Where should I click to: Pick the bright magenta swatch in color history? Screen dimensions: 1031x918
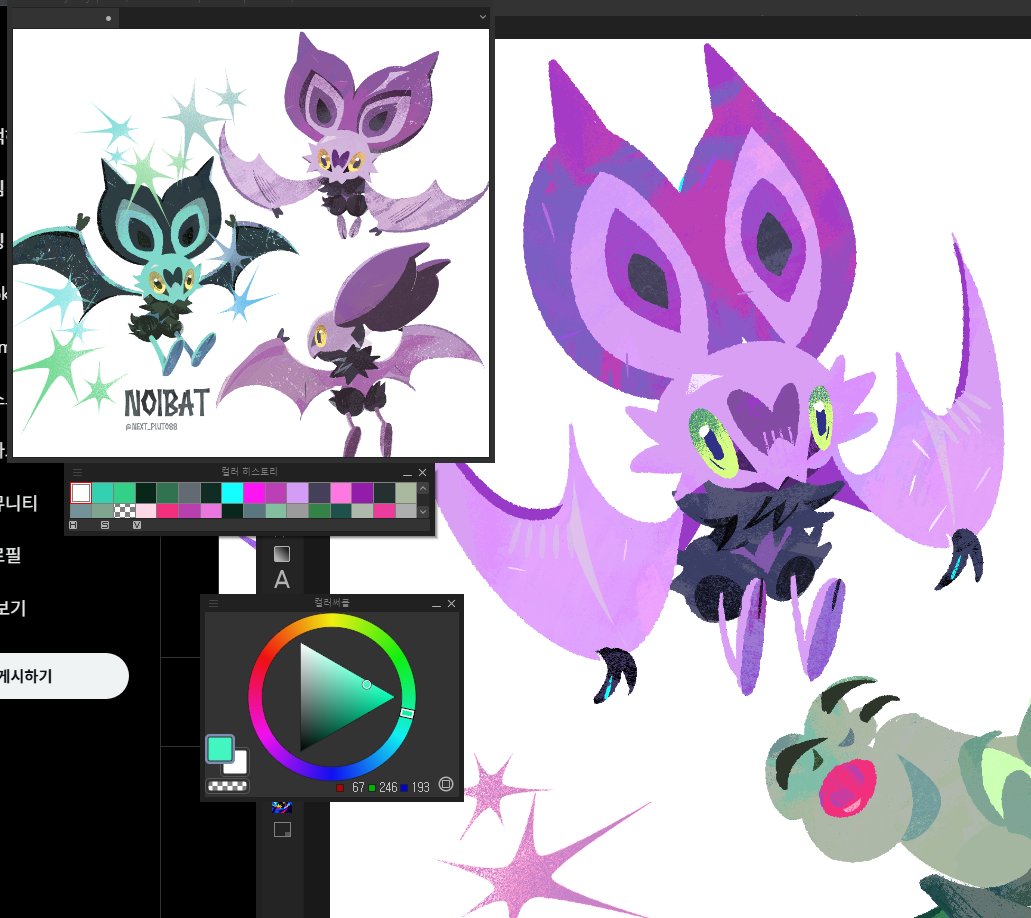tap(254, 493)
